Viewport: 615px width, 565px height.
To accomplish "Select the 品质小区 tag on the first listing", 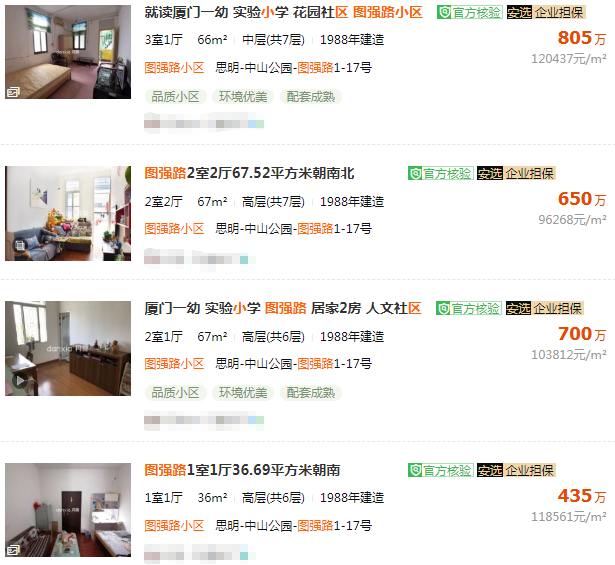I will point(176,96).
